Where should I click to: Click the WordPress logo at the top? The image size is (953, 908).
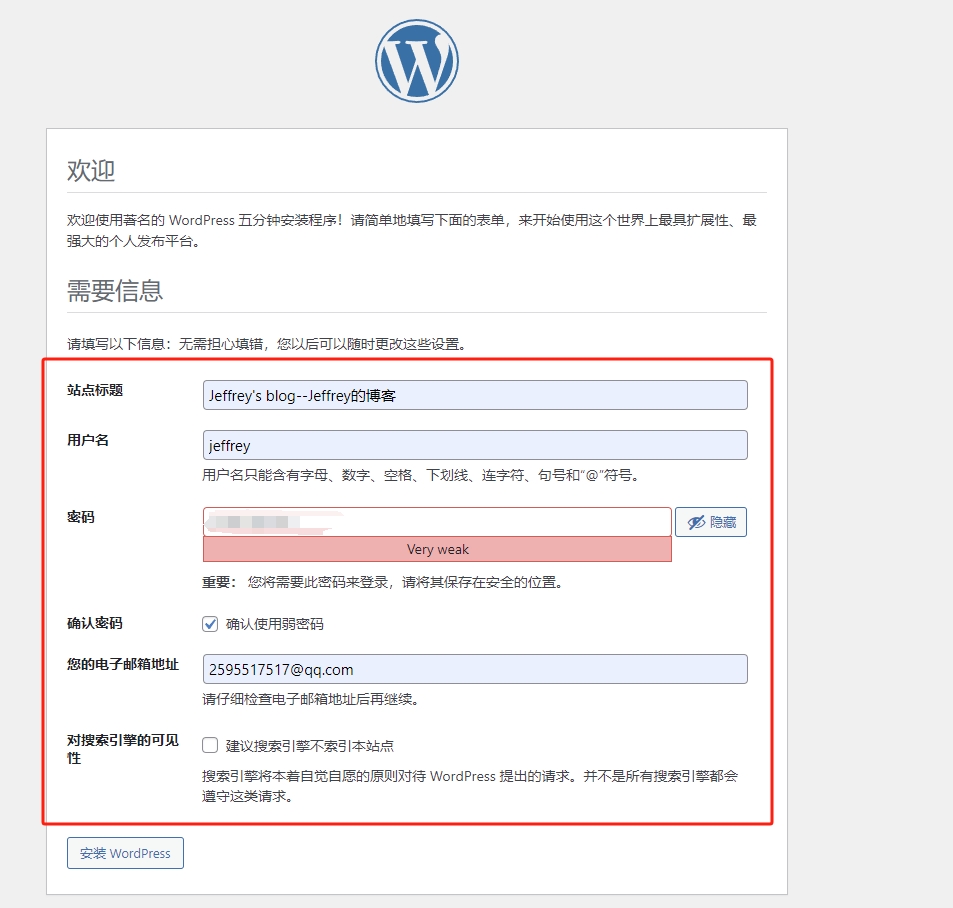click(417, 61)
